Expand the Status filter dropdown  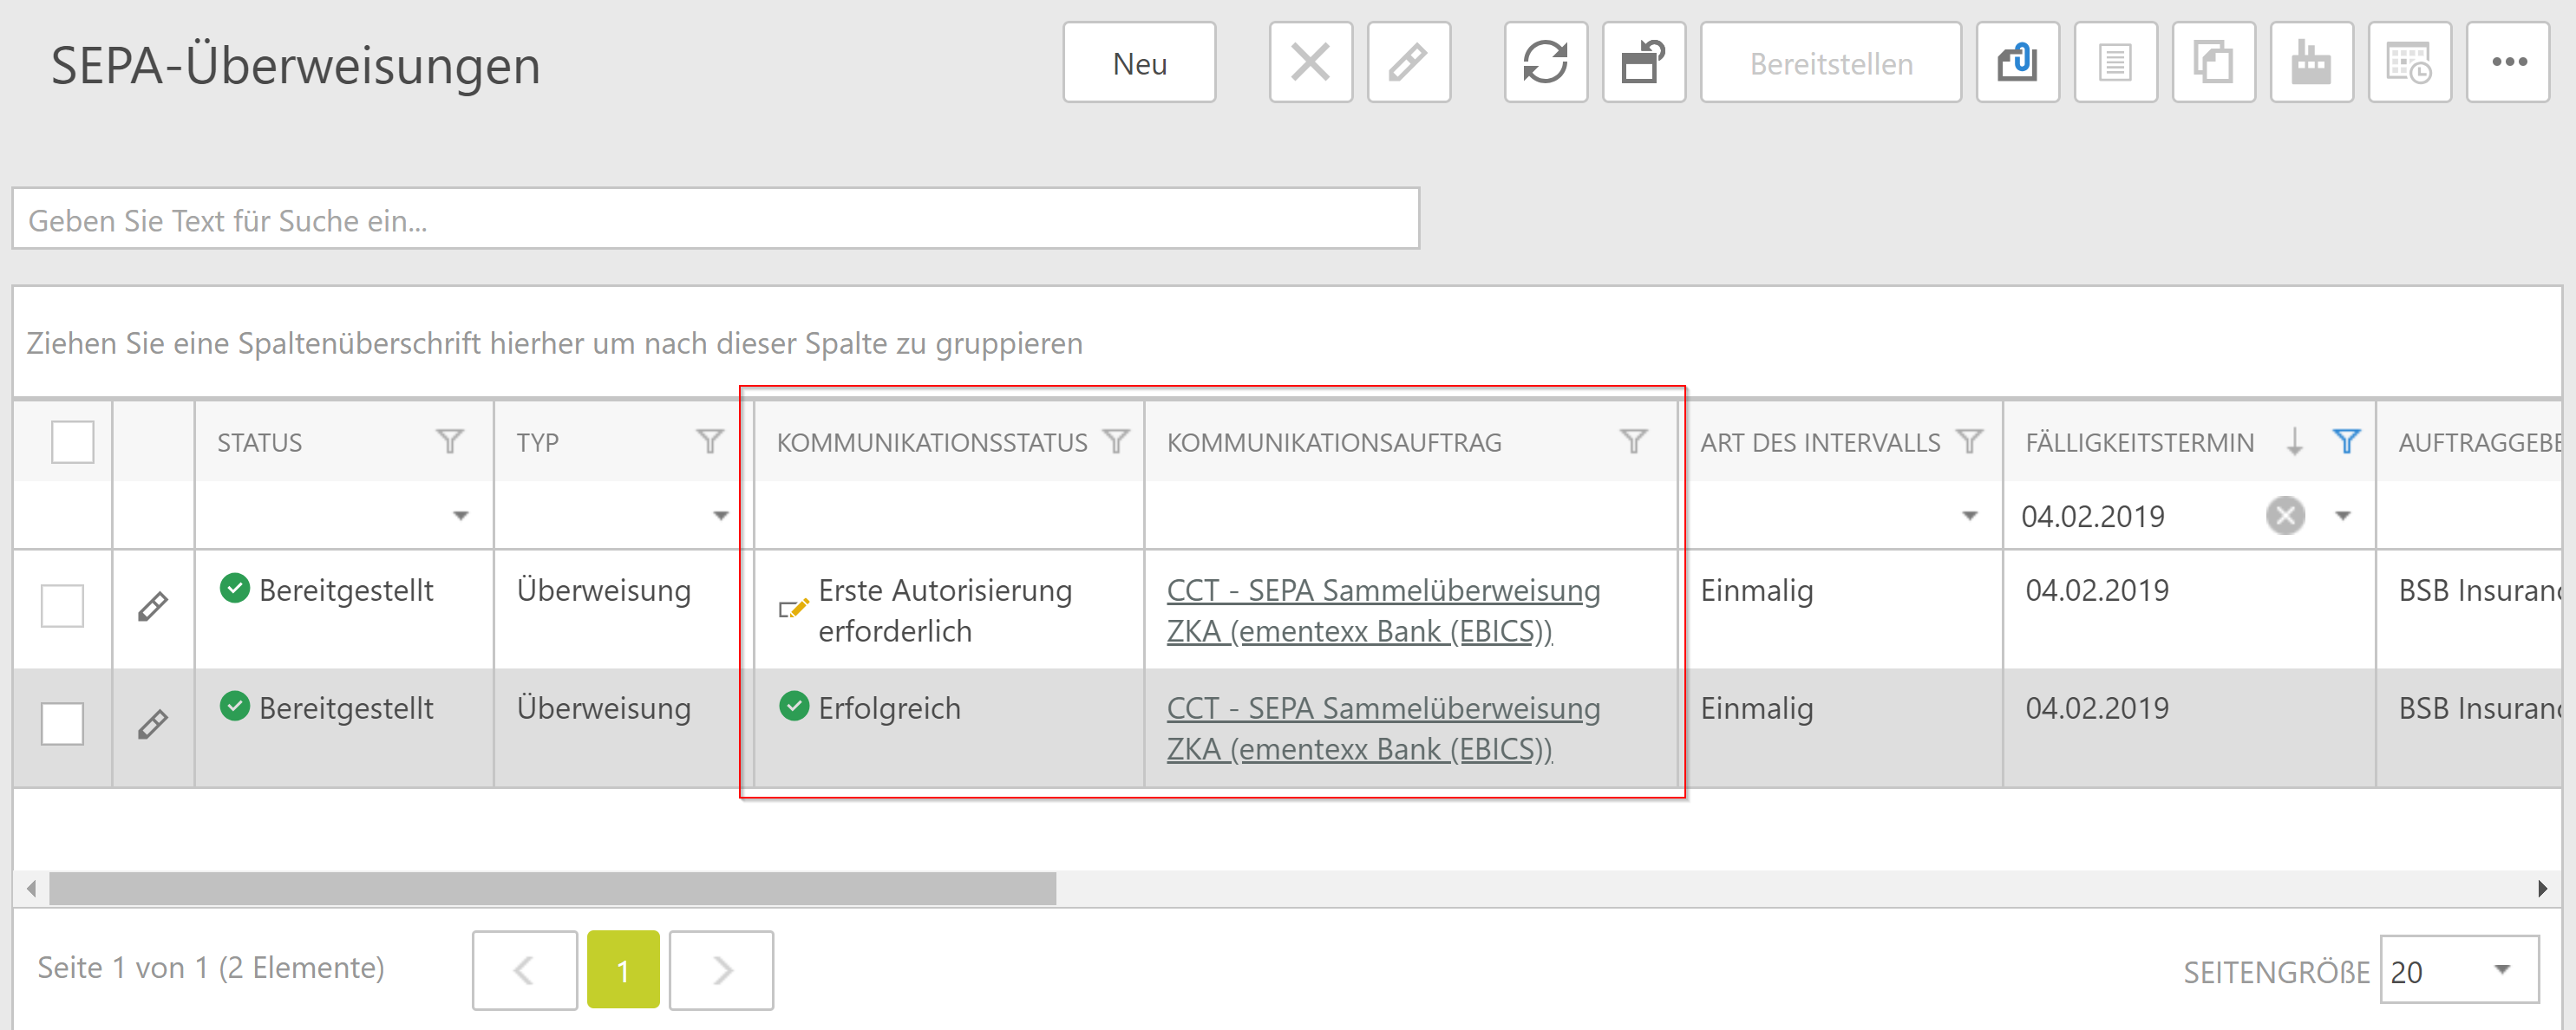[460, 516]
